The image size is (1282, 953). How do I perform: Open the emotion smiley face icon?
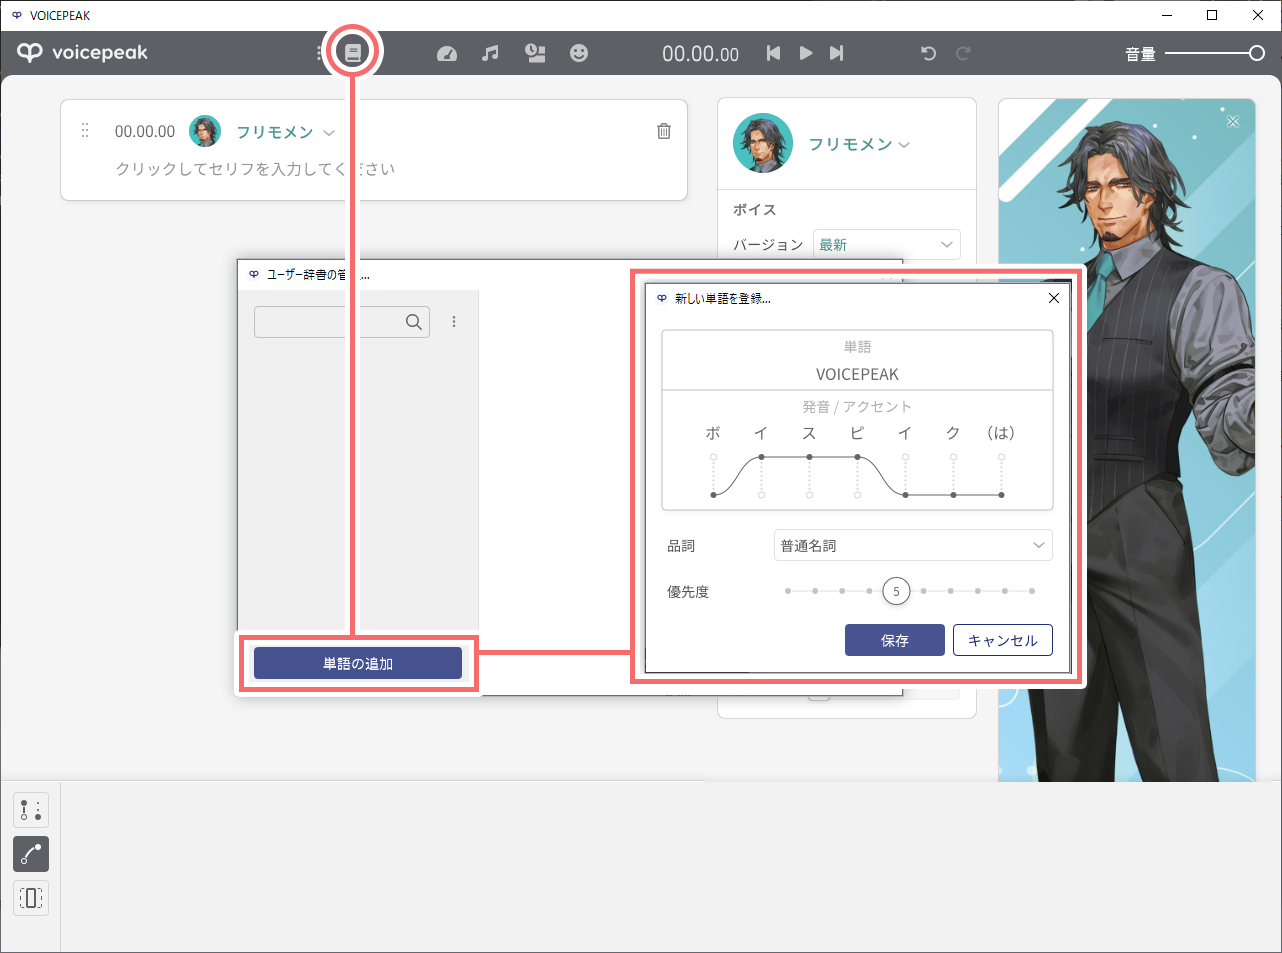pyautogui.click(x=579, y=53)
